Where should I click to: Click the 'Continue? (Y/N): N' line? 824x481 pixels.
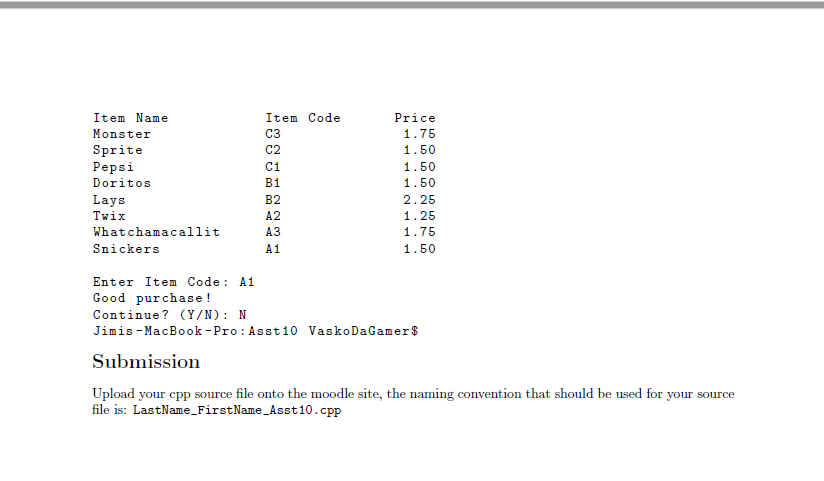(x=169, y=315)
